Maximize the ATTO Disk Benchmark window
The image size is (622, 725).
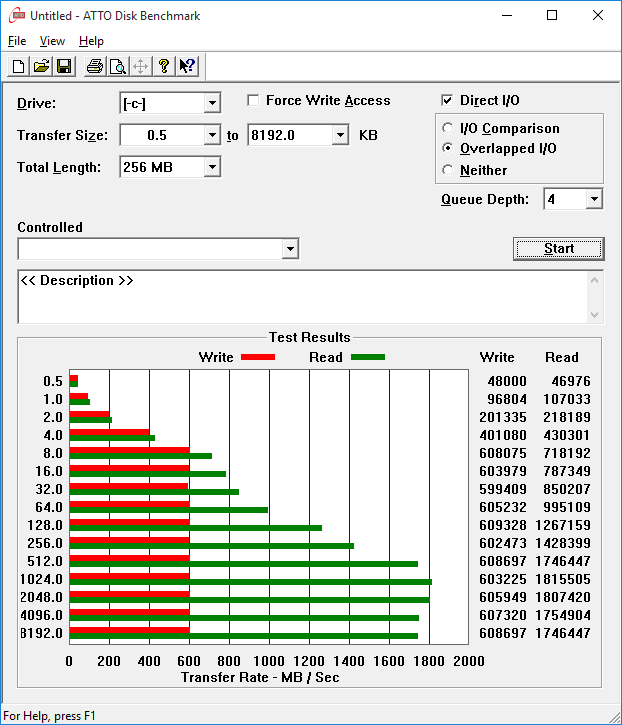552,15
